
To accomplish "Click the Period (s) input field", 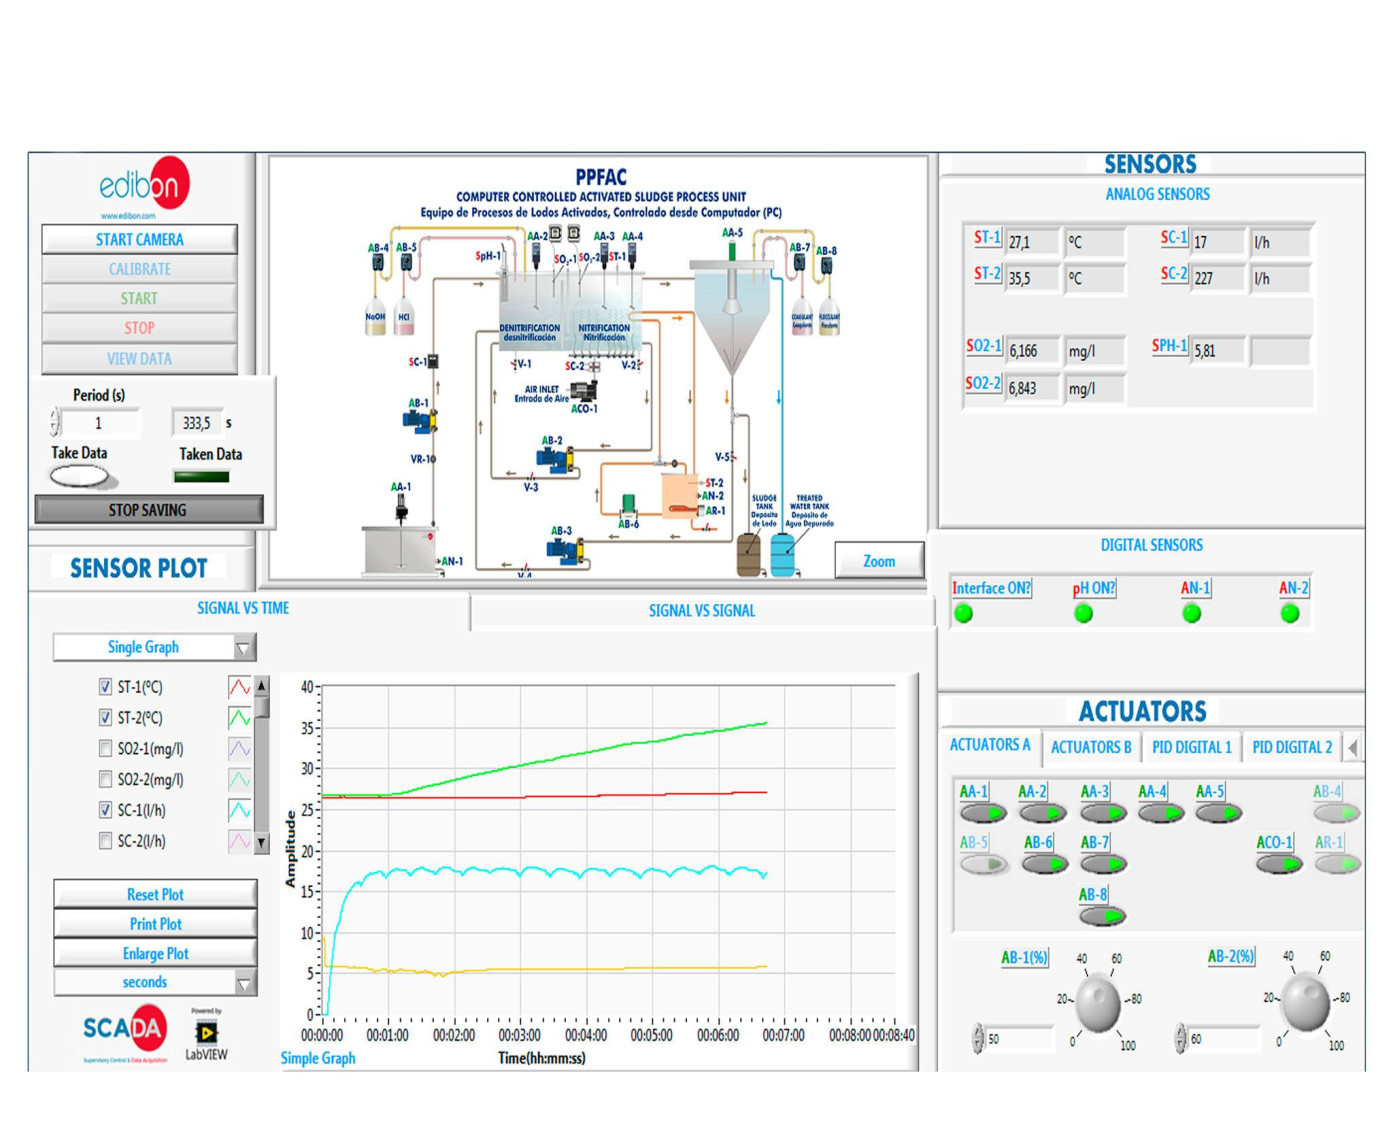I will 99,423.
